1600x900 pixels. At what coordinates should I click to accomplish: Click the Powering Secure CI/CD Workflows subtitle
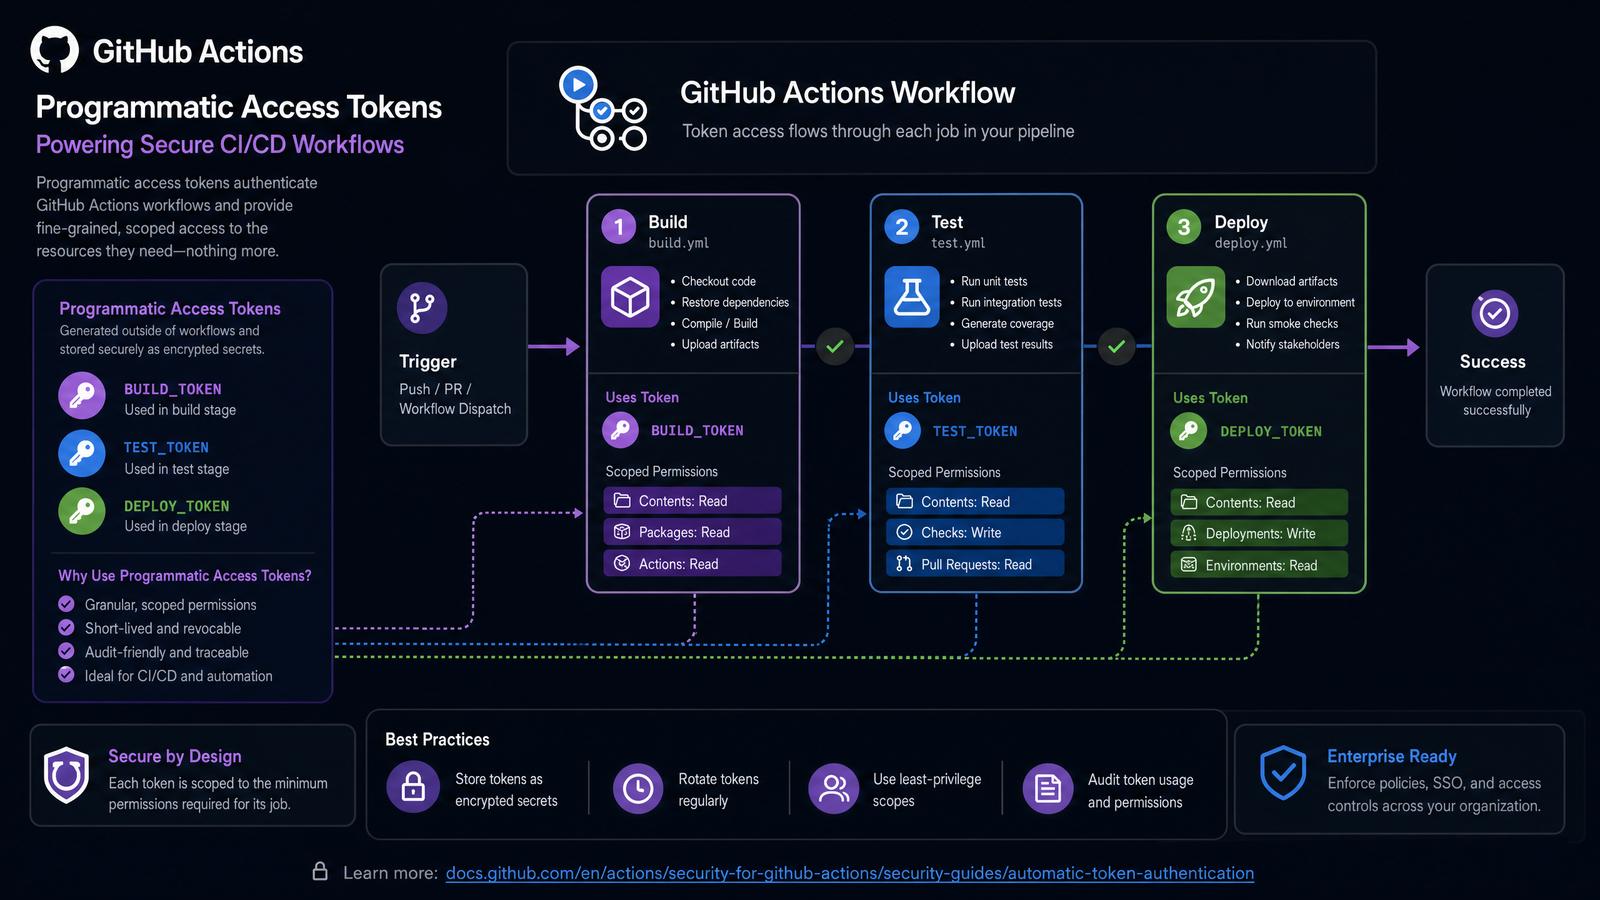tap(220, 145)
